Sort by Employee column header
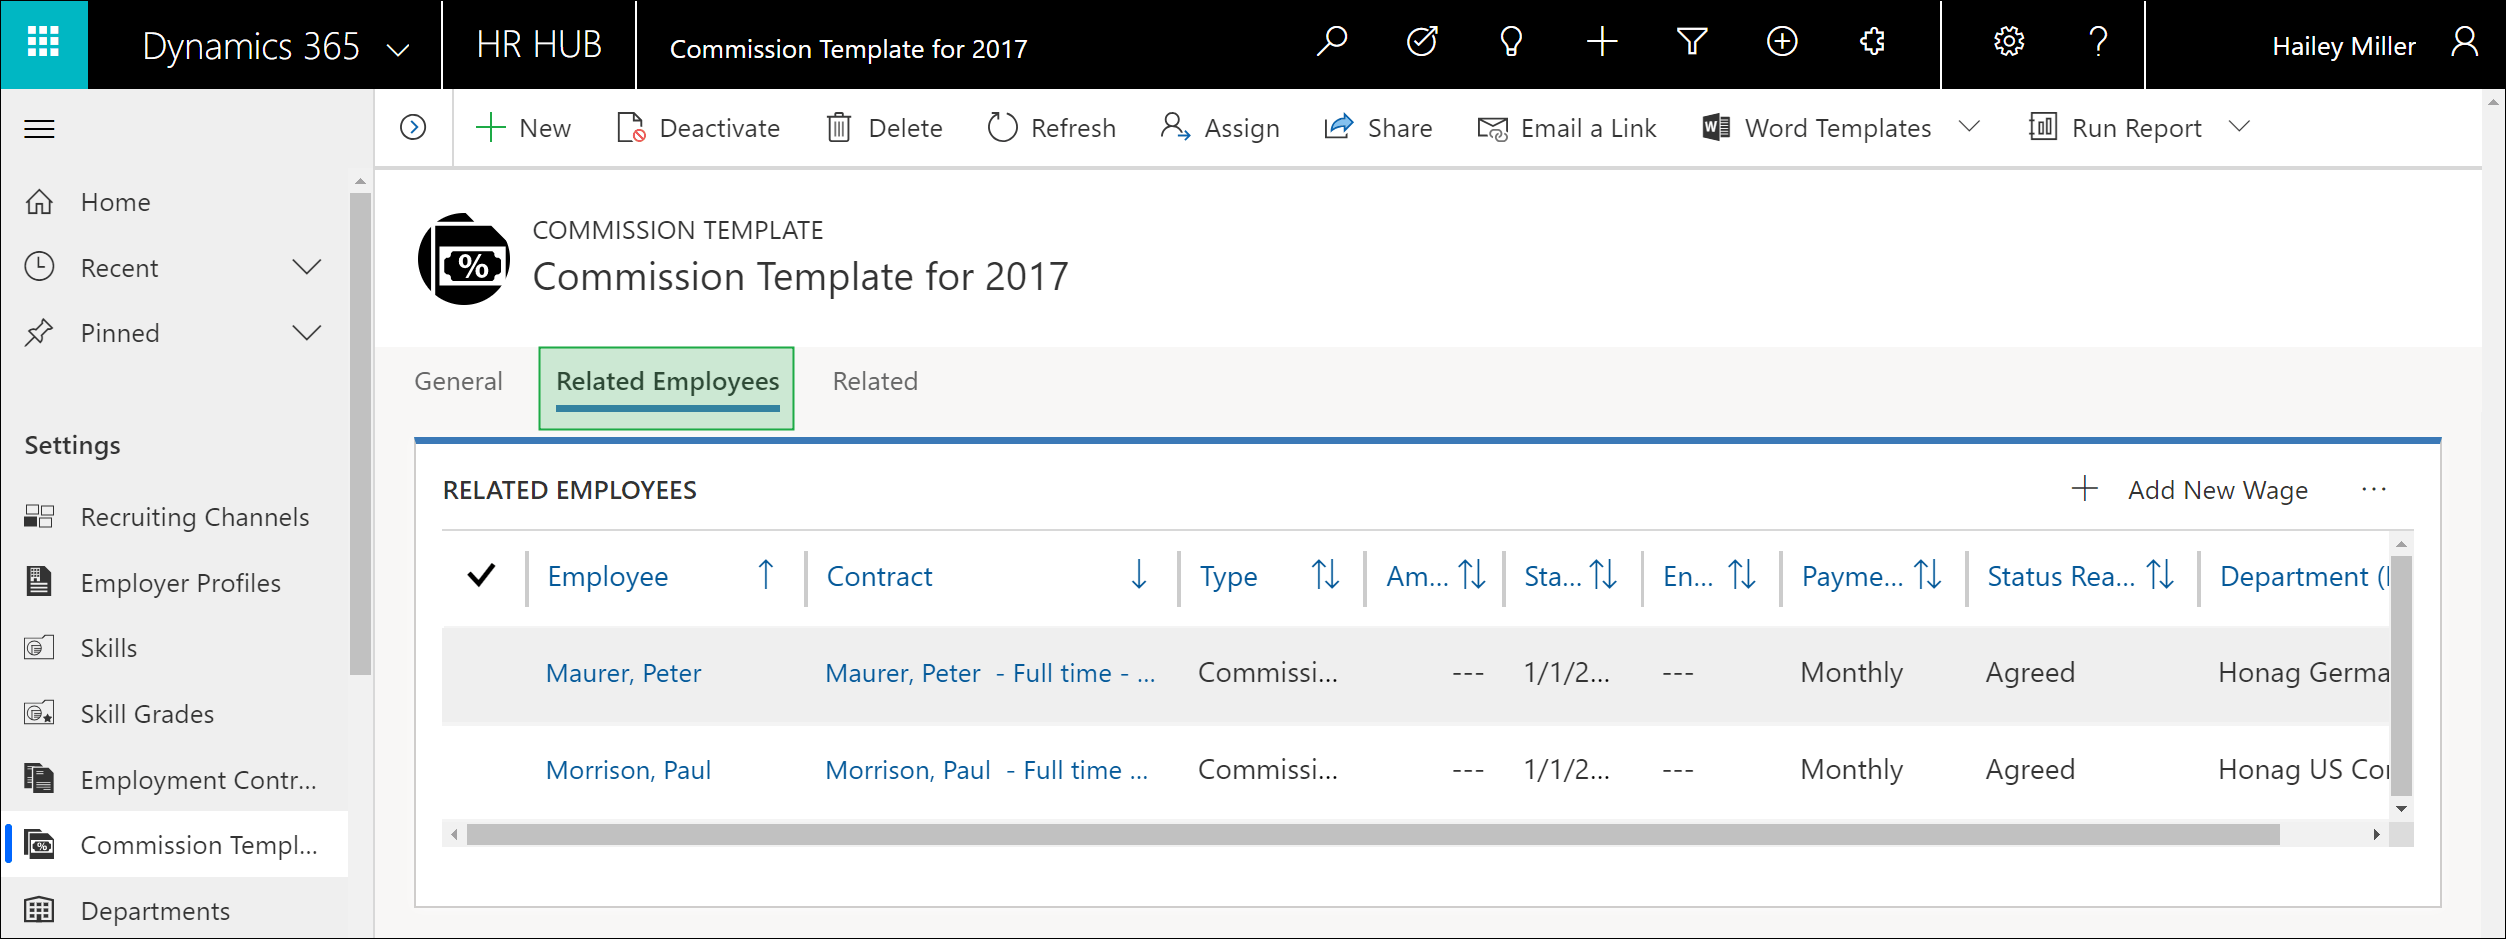This screenshot has width=2506, height=939. 665,577
